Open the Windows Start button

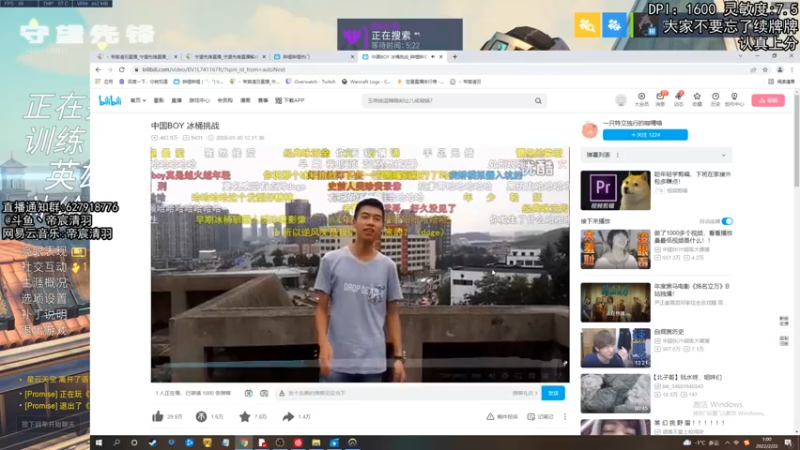99,442
